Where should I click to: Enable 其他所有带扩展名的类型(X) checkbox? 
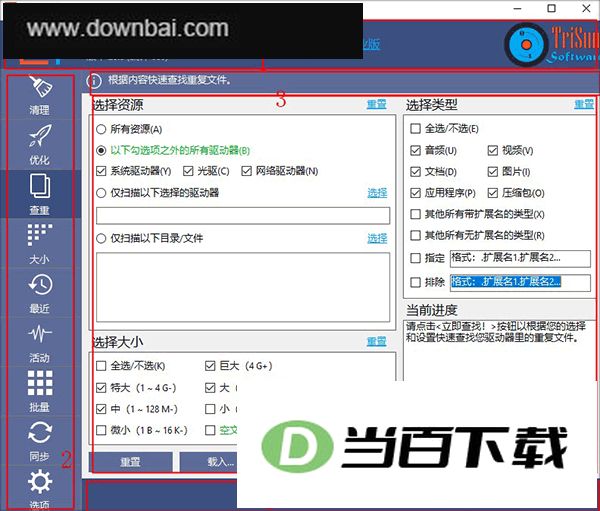pos(415,214)
